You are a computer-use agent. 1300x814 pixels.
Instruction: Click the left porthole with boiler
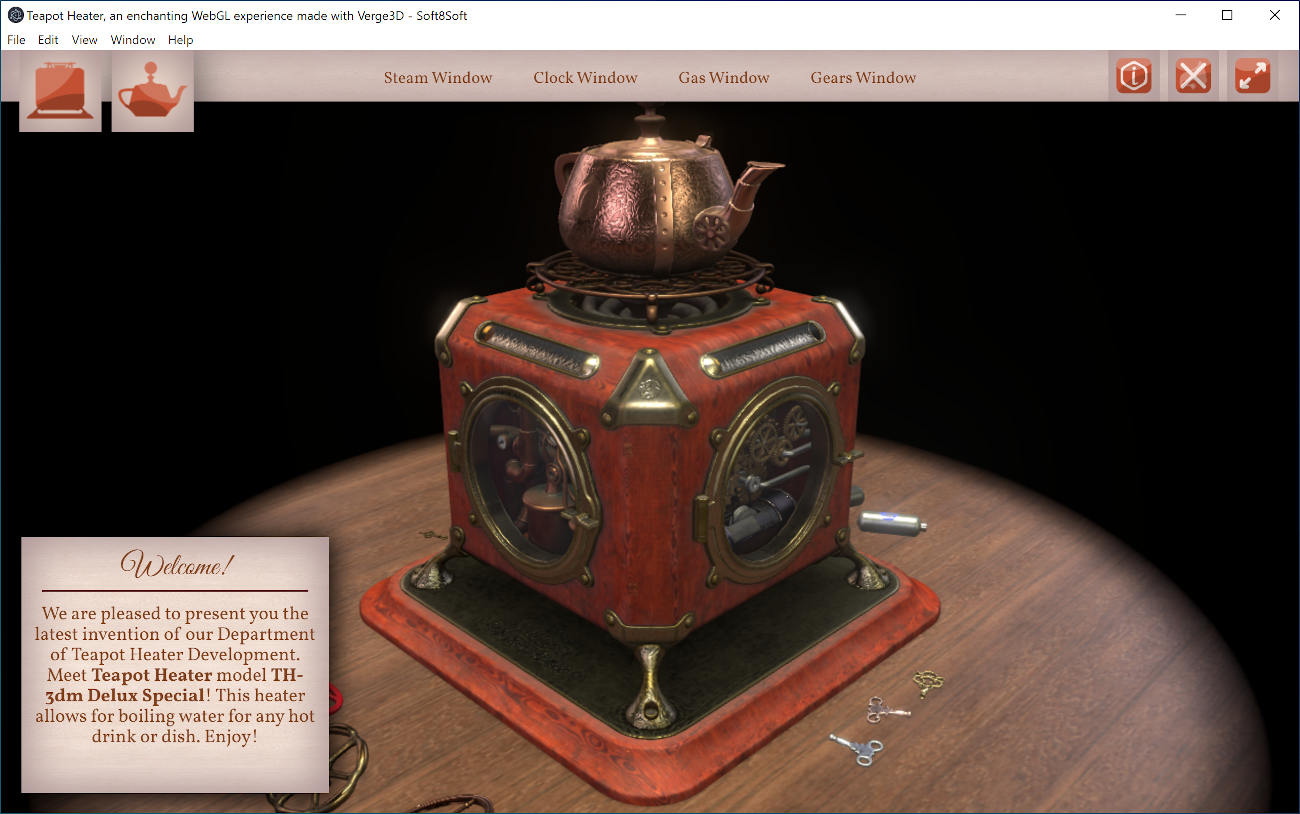(x=527, y=481)
